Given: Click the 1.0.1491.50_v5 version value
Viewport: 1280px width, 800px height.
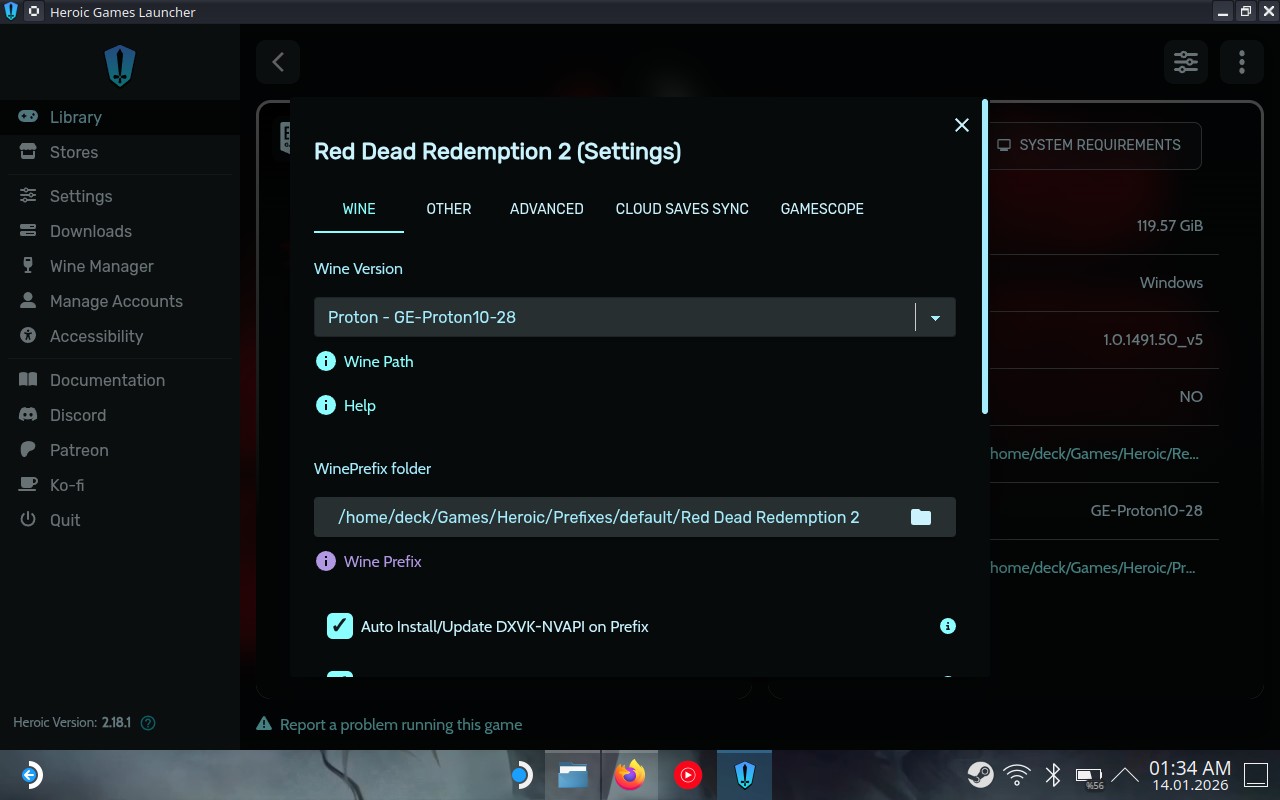Looking at the screenshot, I should pyautogui.click(x=1153, y=340).
